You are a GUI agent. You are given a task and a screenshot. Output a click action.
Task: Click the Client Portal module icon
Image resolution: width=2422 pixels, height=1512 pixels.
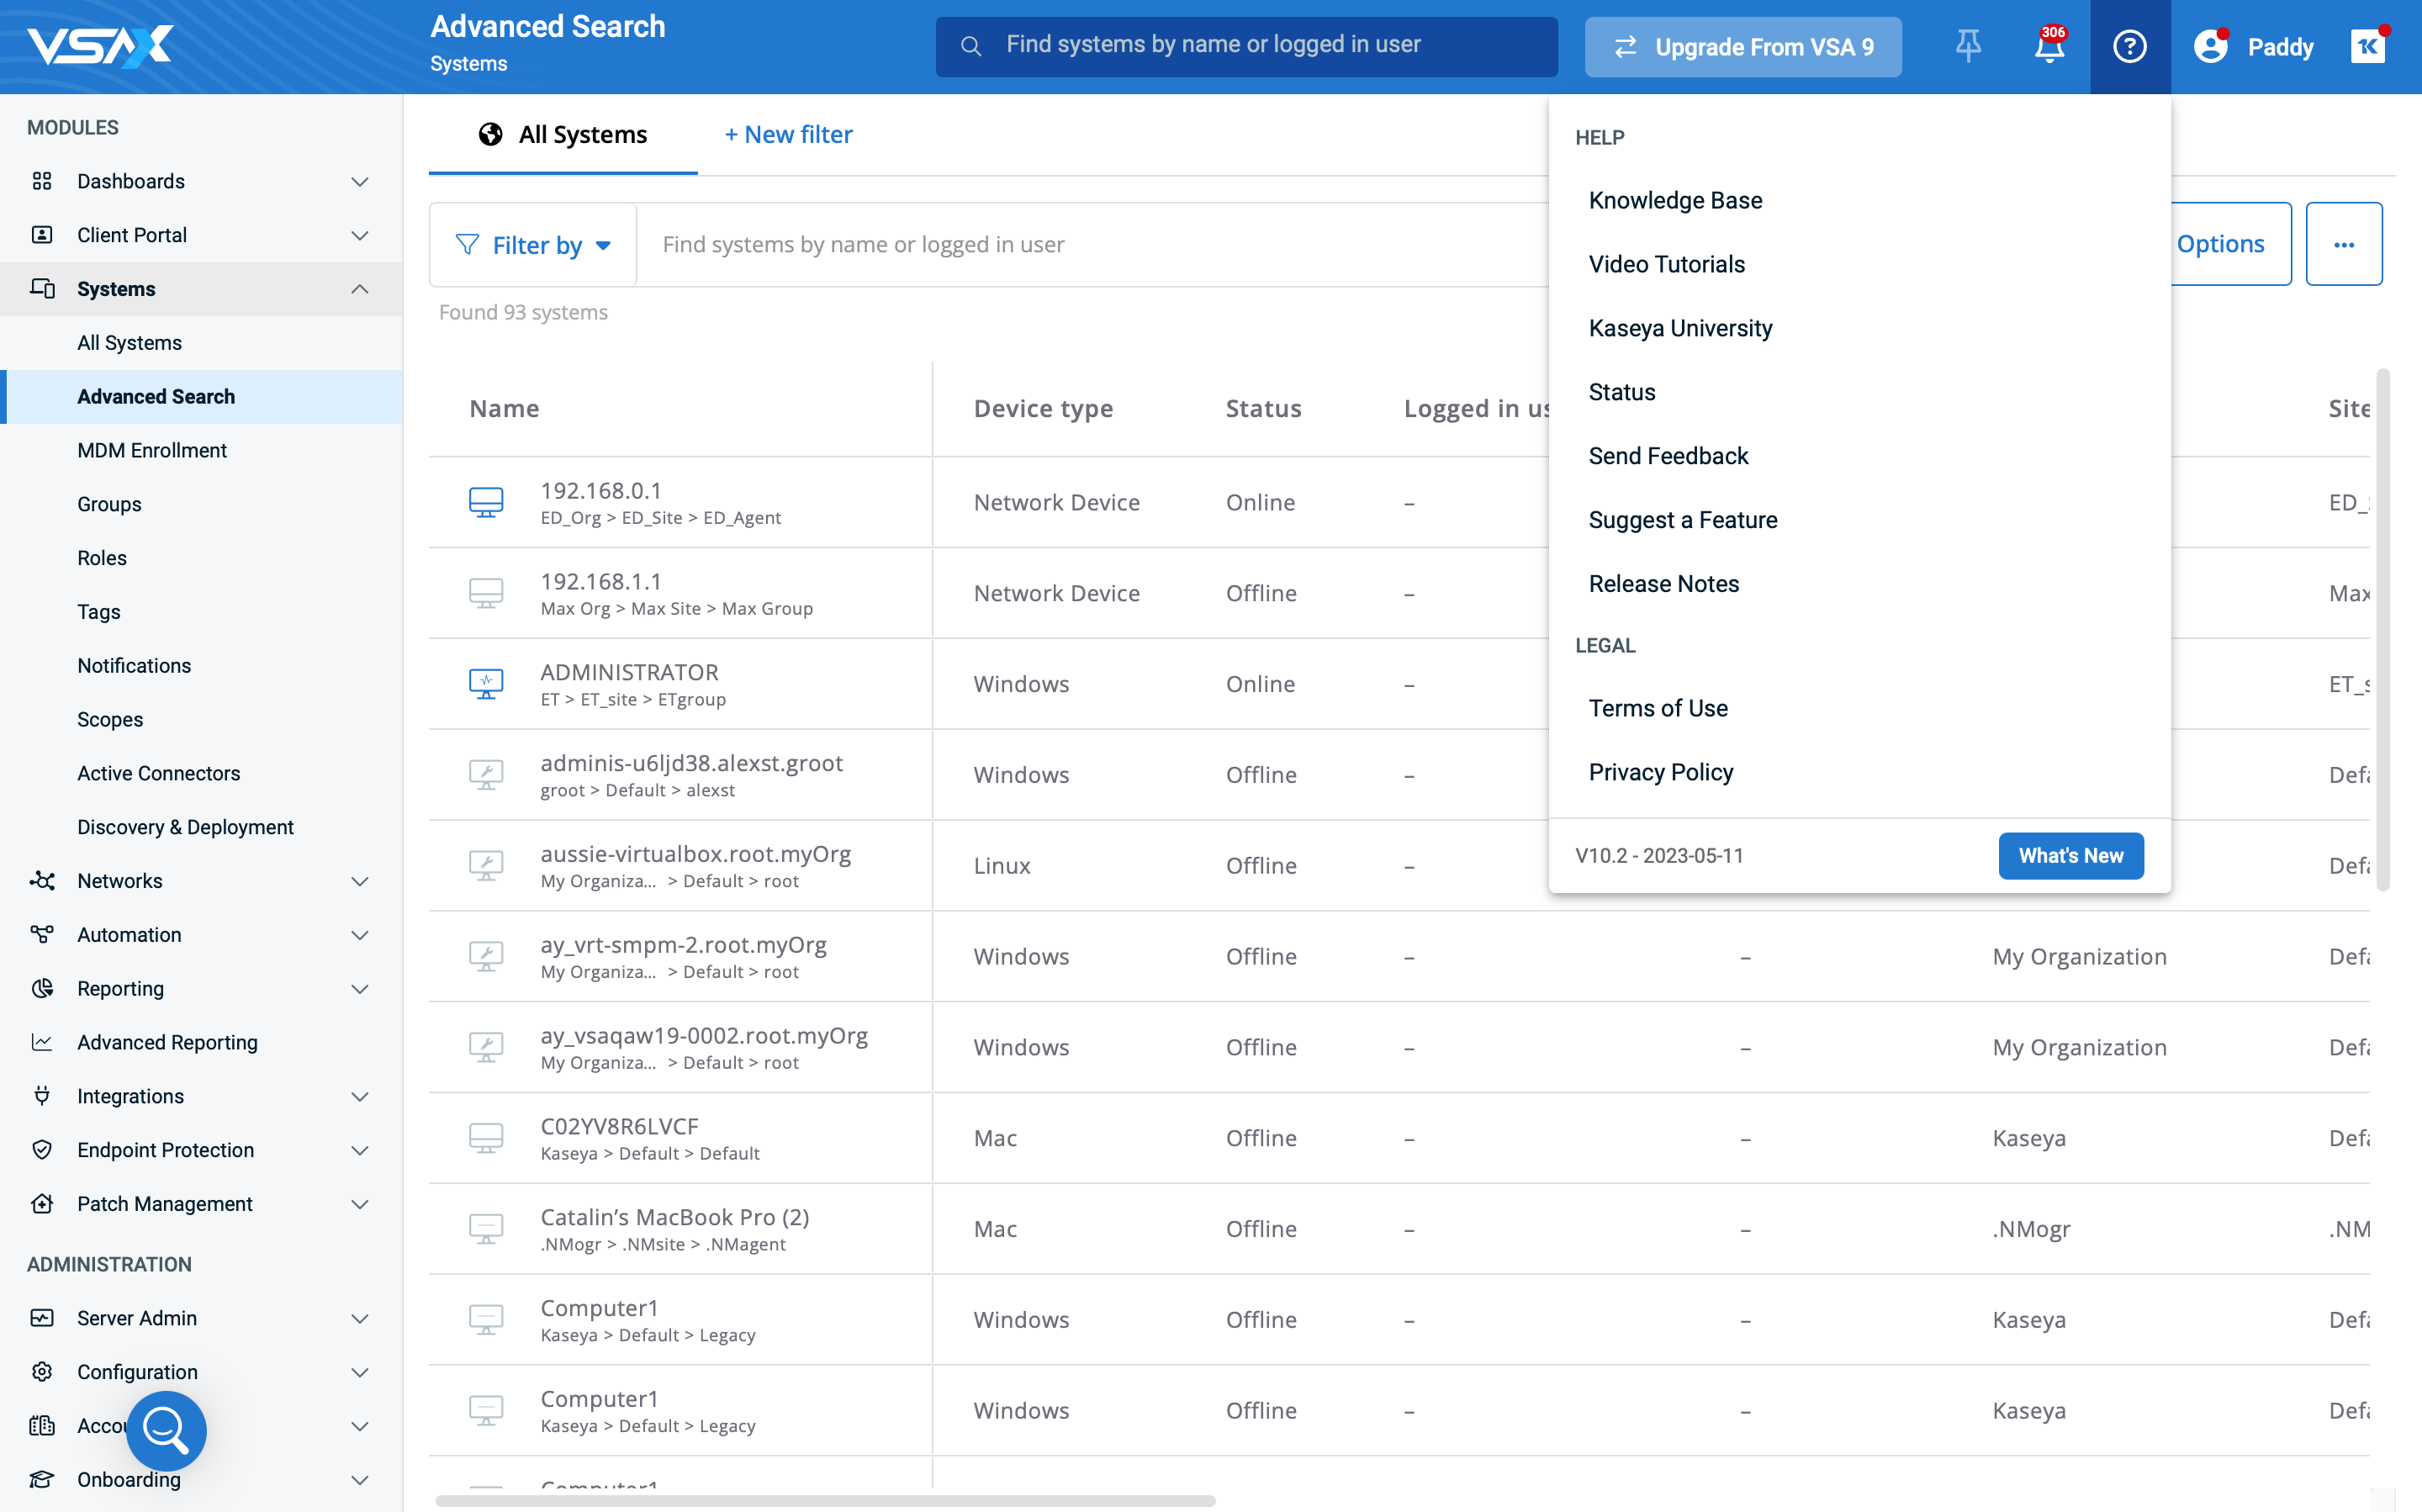(42, 235)
